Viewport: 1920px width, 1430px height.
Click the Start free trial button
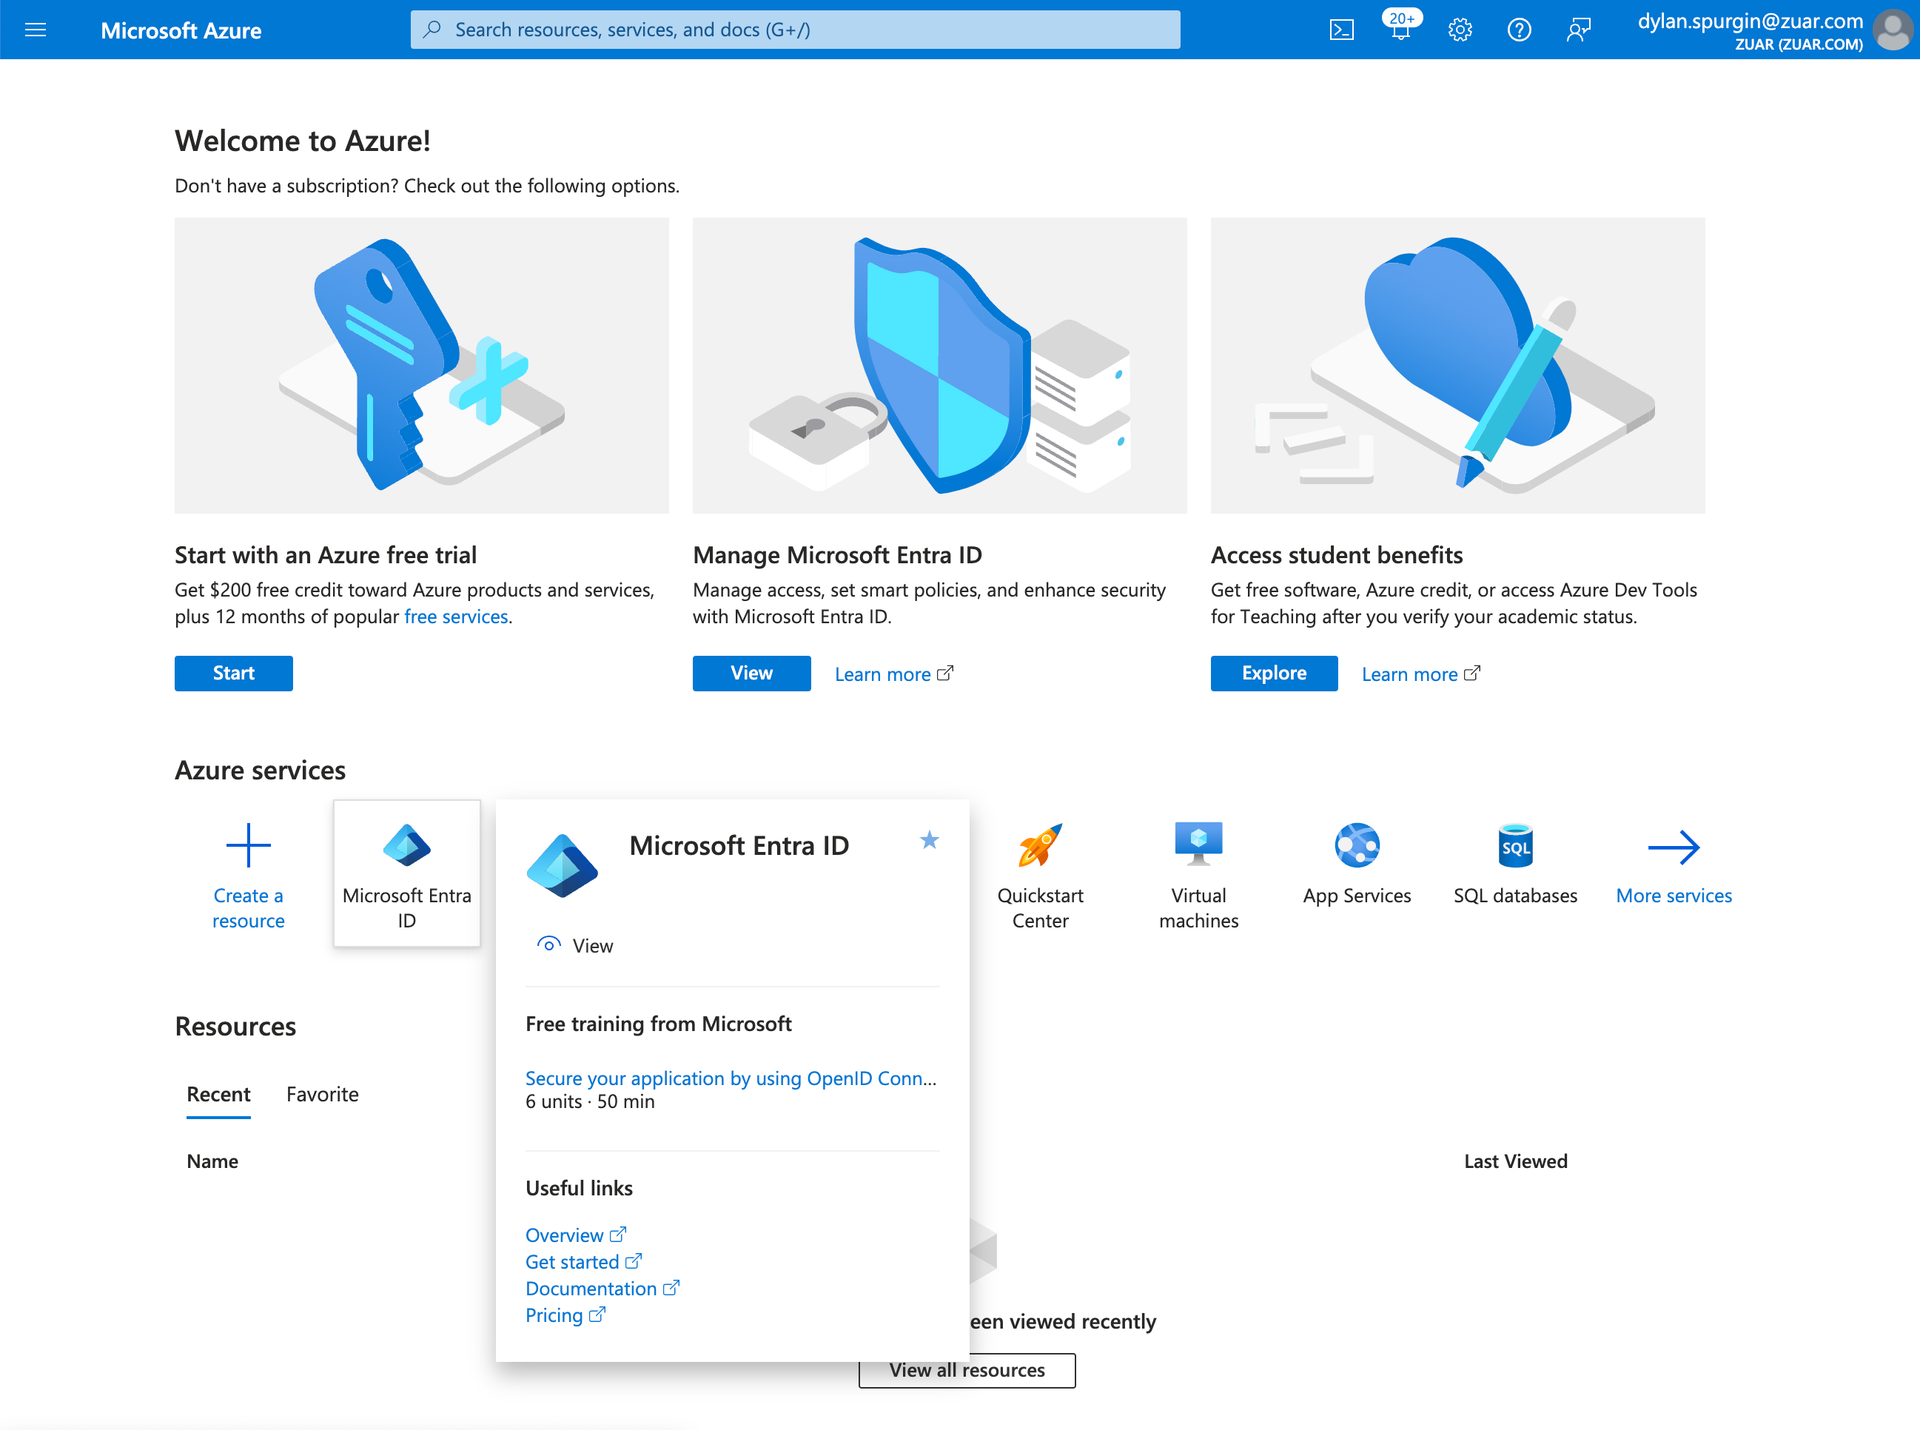pyautogui.click(x=234, y=673)
